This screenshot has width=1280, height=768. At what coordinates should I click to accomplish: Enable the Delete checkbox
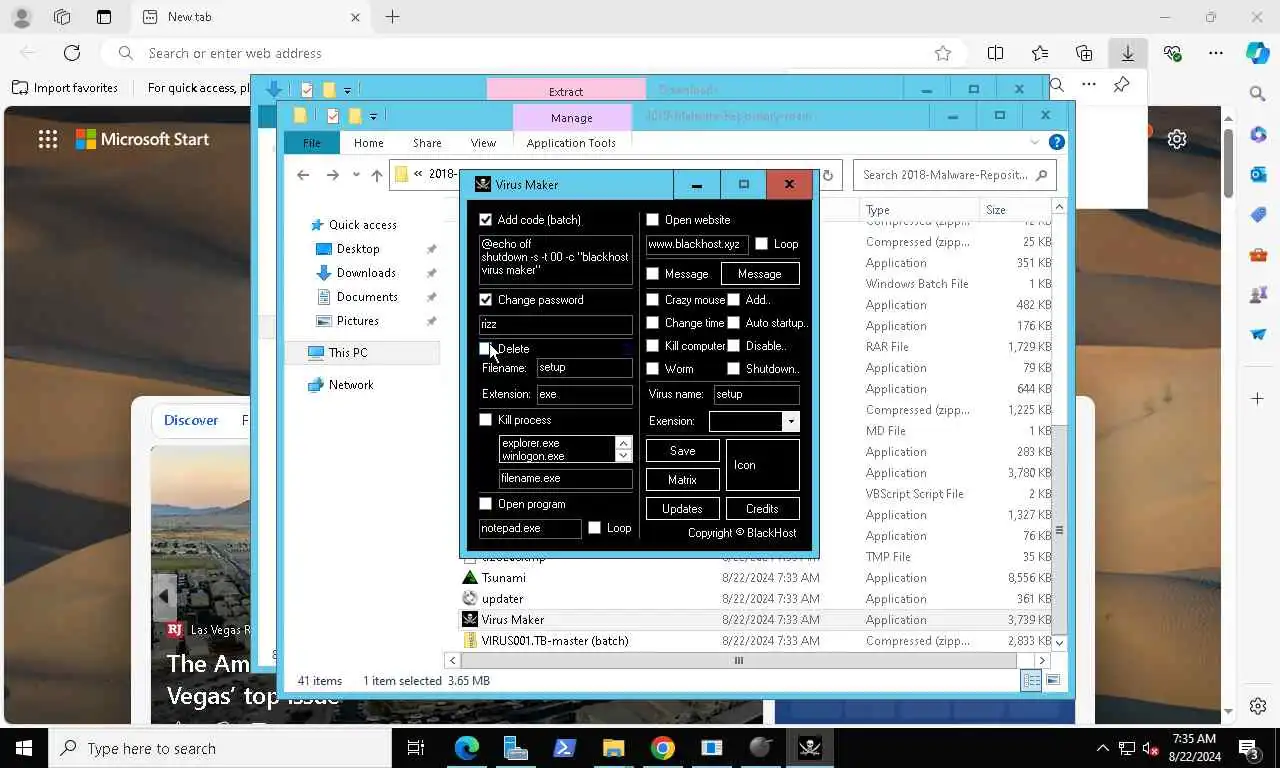(486, 349)
